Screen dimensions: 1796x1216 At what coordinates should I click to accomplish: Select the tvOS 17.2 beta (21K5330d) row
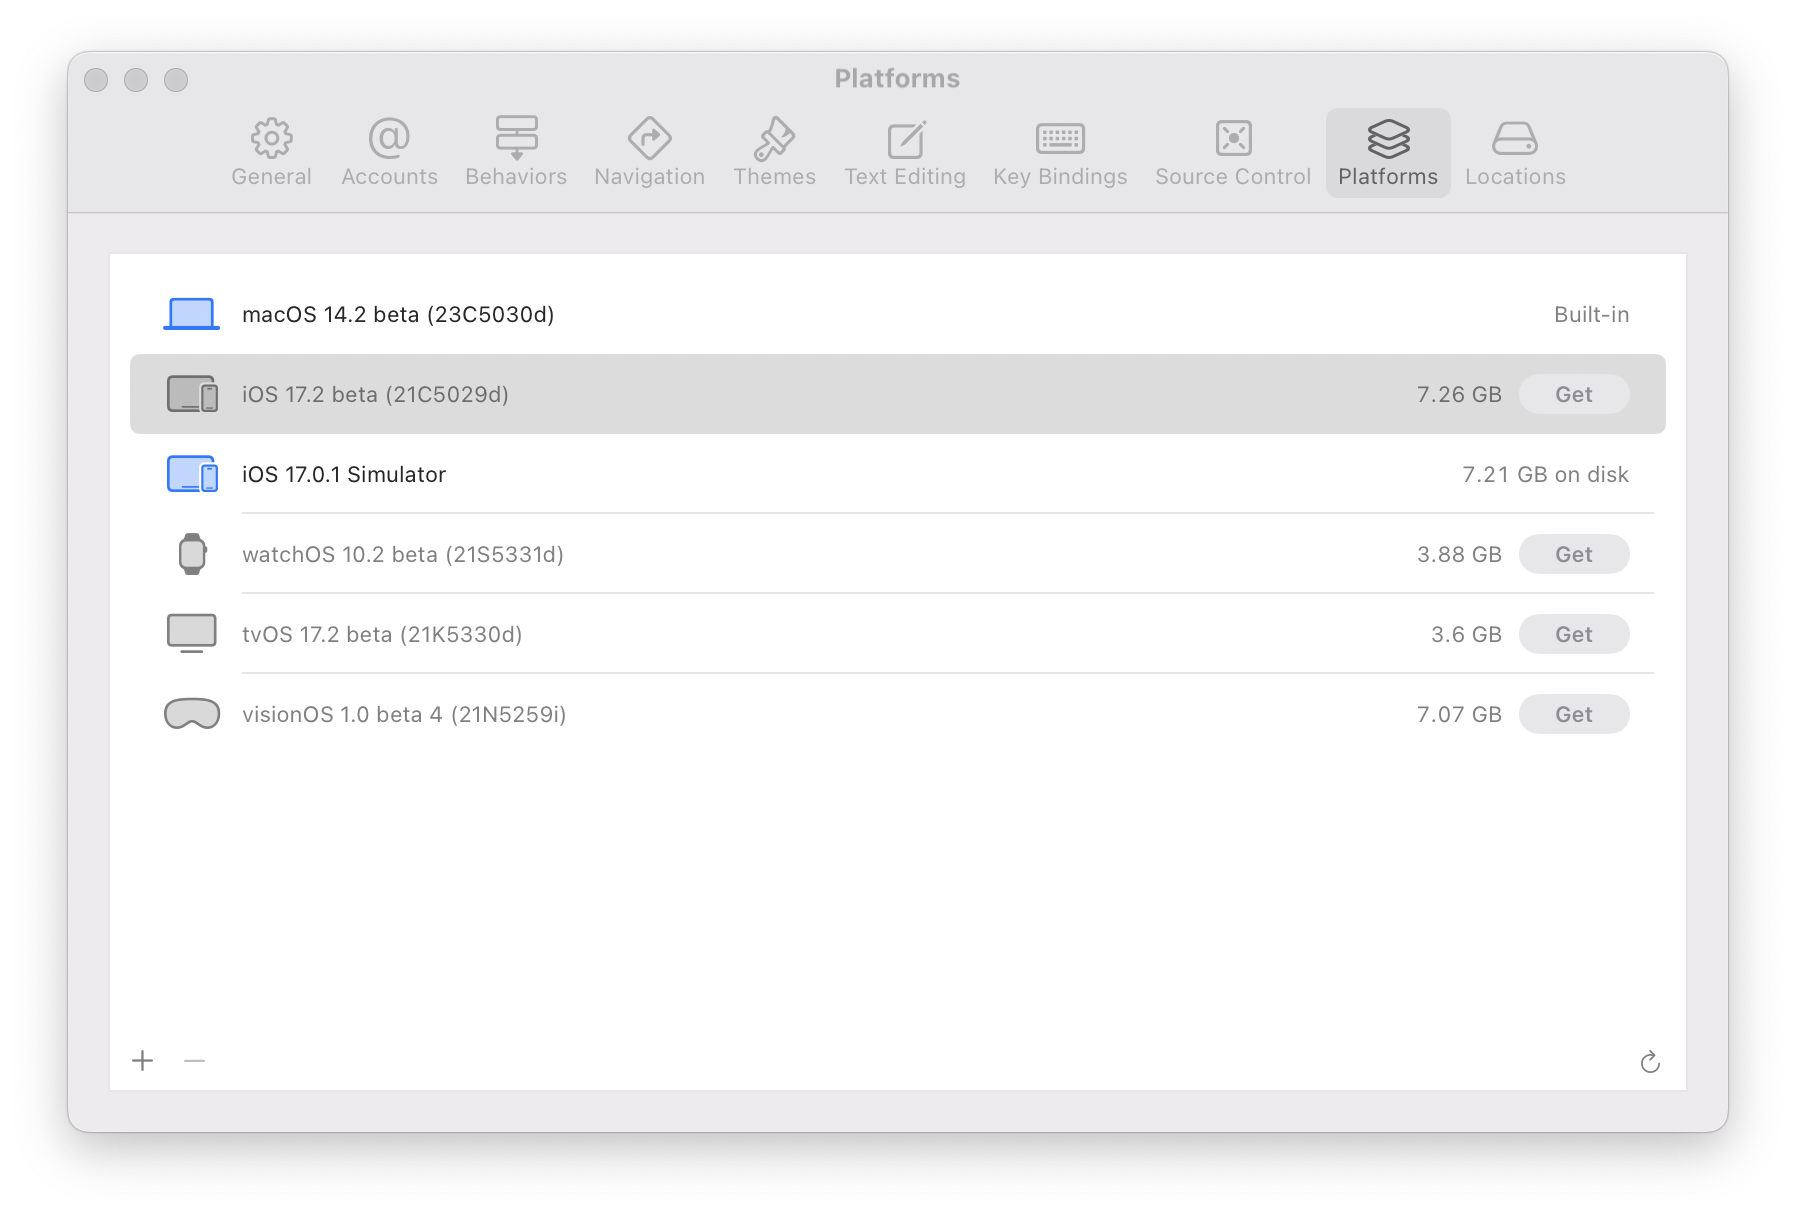pos(898,634)
